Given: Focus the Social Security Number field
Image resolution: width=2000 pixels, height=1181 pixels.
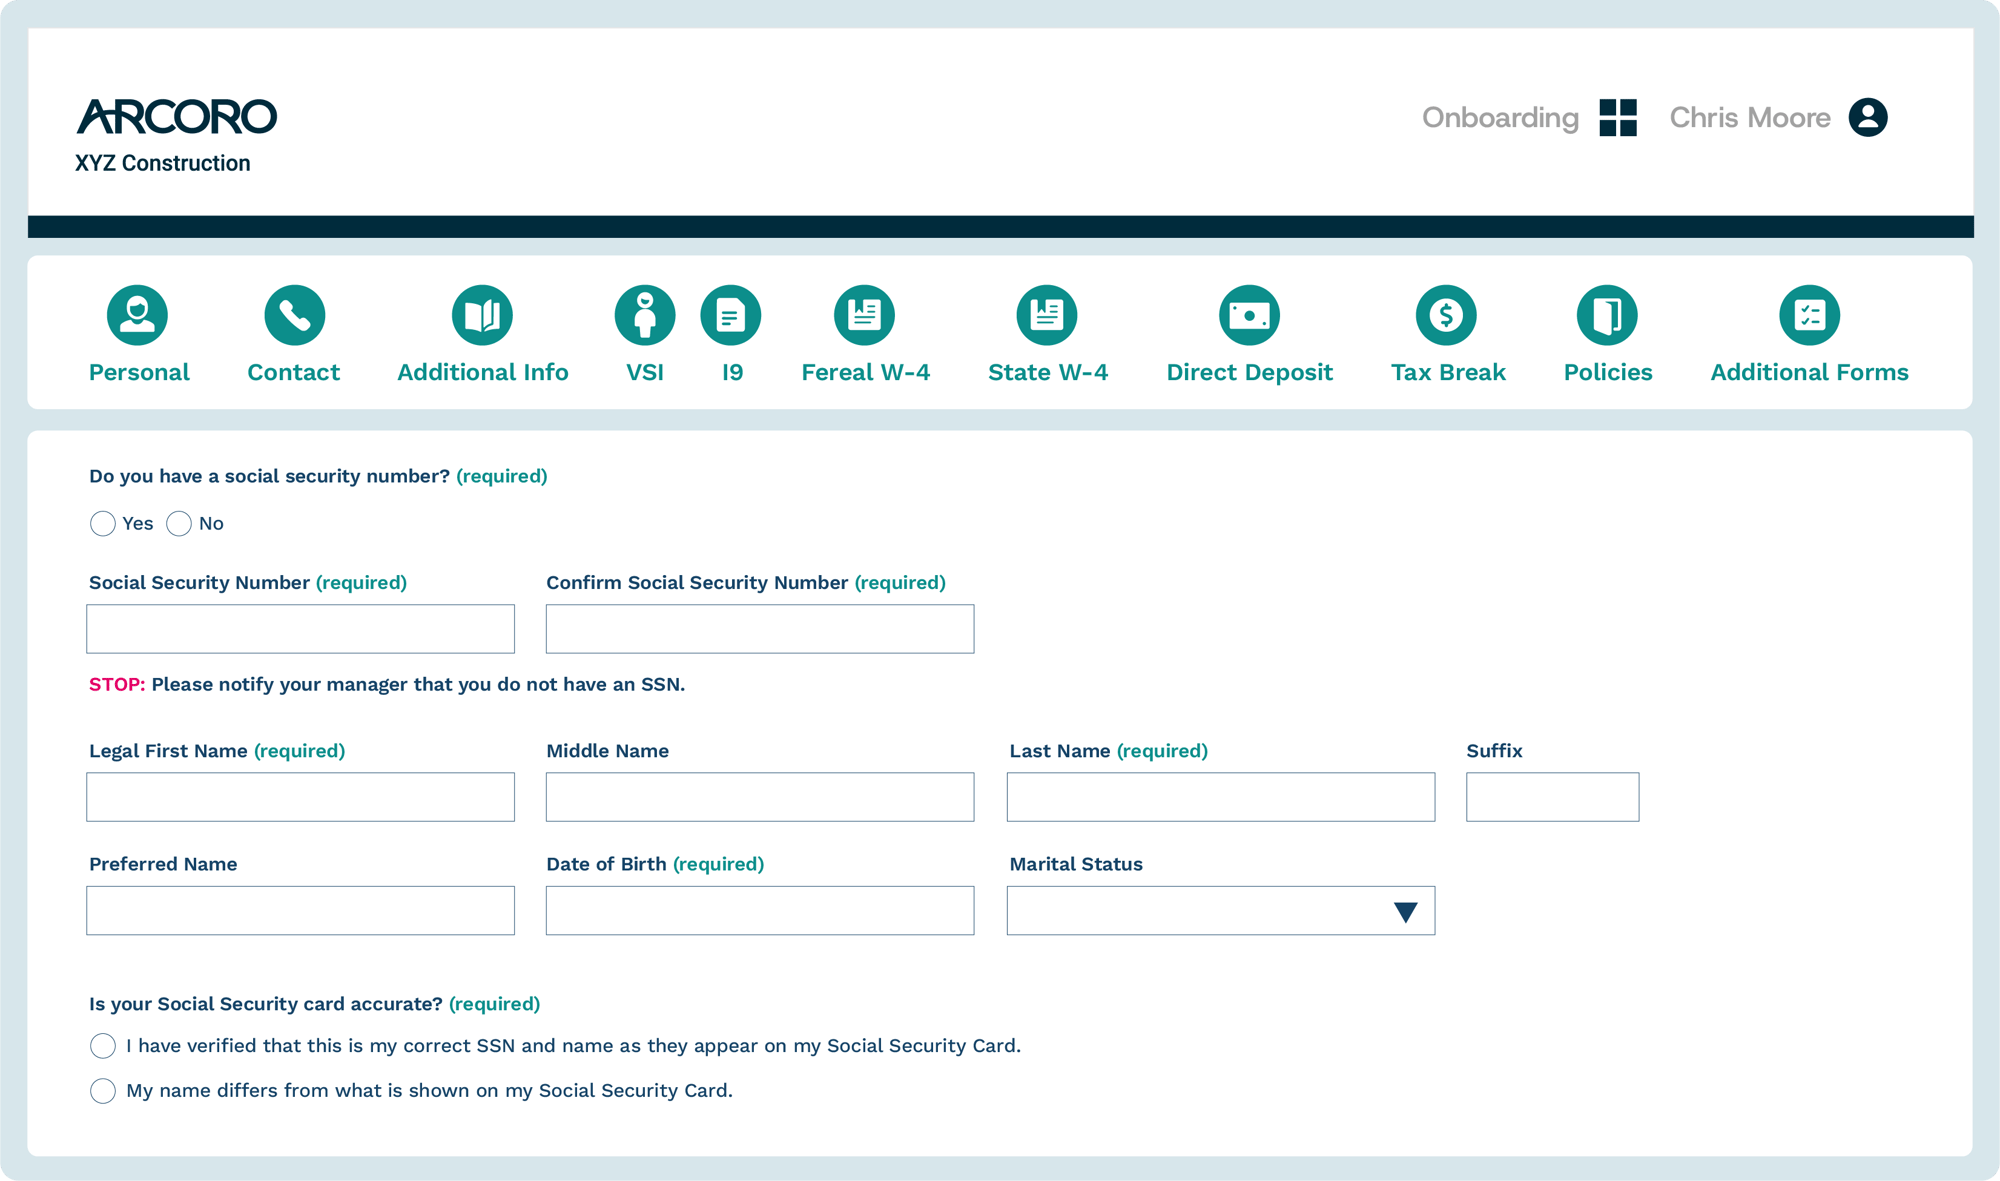Looking at the screenshot, I should (x=301, y=629).
